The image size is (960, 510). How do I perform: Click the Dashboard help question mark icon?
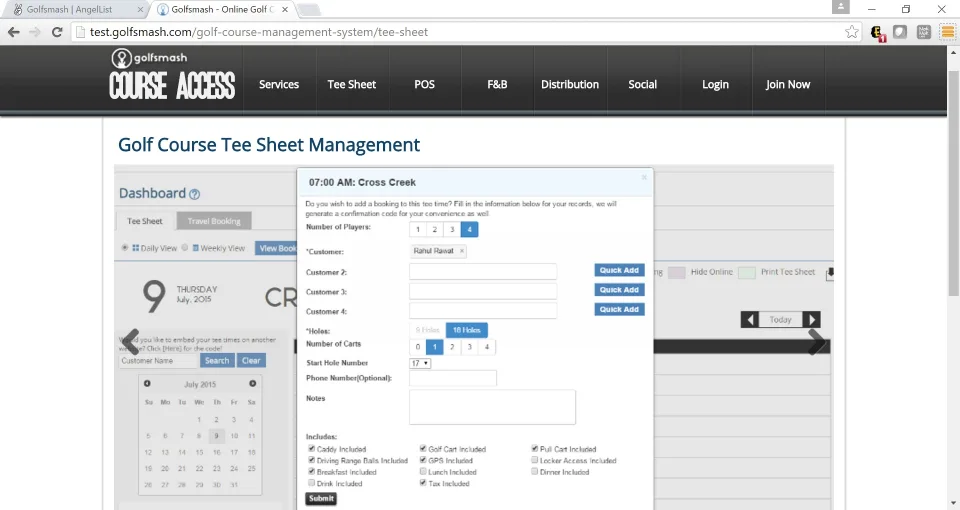pyautogui.click(x=195, y=194)
